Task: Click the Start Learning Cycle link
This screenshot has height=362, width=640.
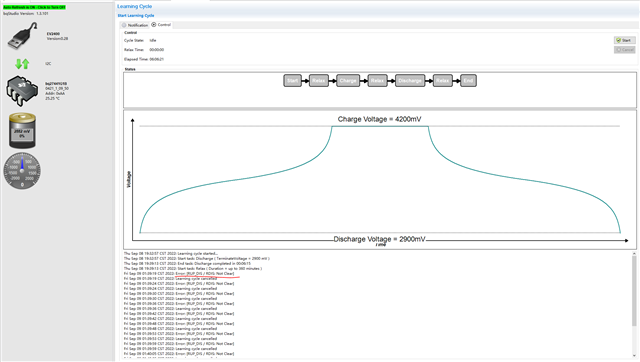Action: pos(136,16)
